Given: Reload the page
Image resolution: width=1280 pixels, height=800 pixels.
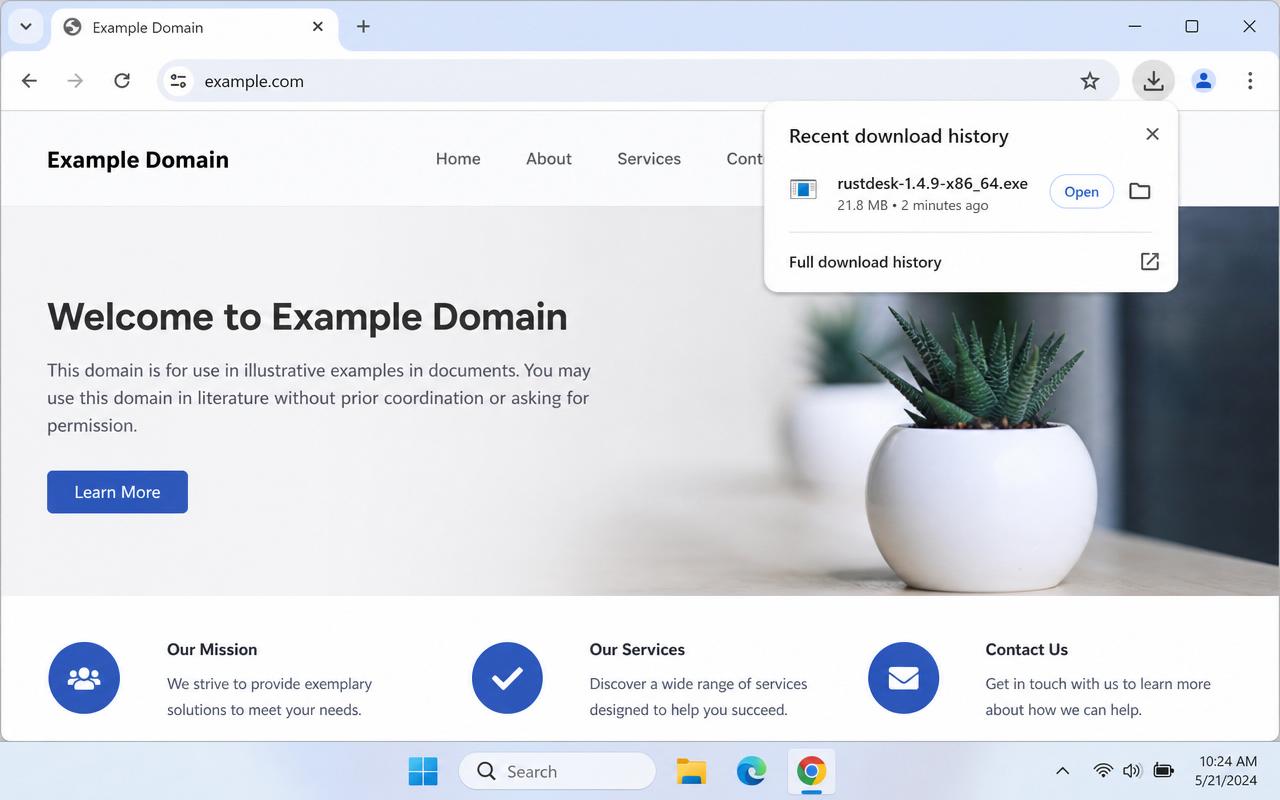Looking at the screenshot, I should 122,81.
